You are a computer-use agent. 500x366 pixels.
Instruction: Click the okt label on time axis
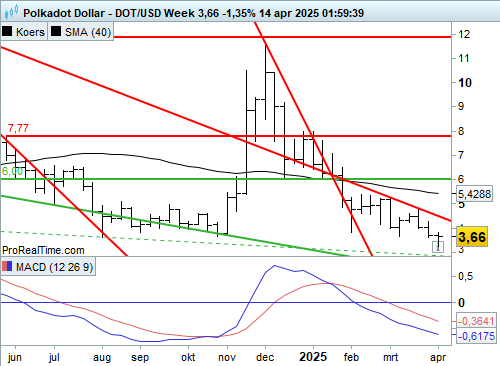pyautogui.click(x=188, y=357)
